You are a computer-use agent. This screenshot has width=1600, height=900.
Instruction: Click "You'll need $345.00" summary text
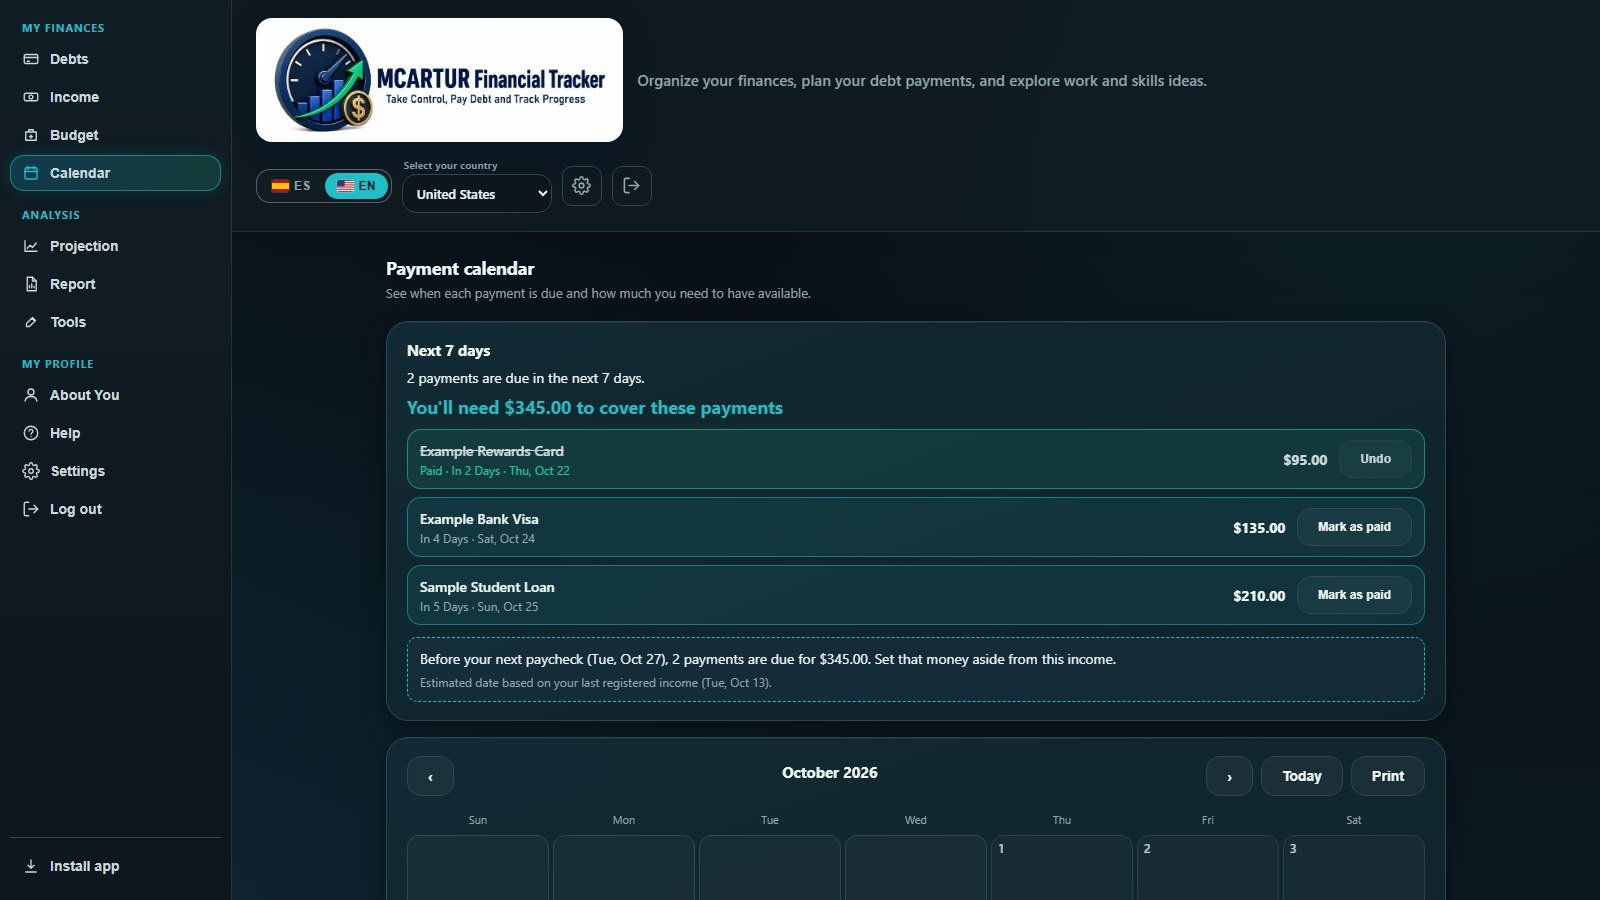point(595,408)
